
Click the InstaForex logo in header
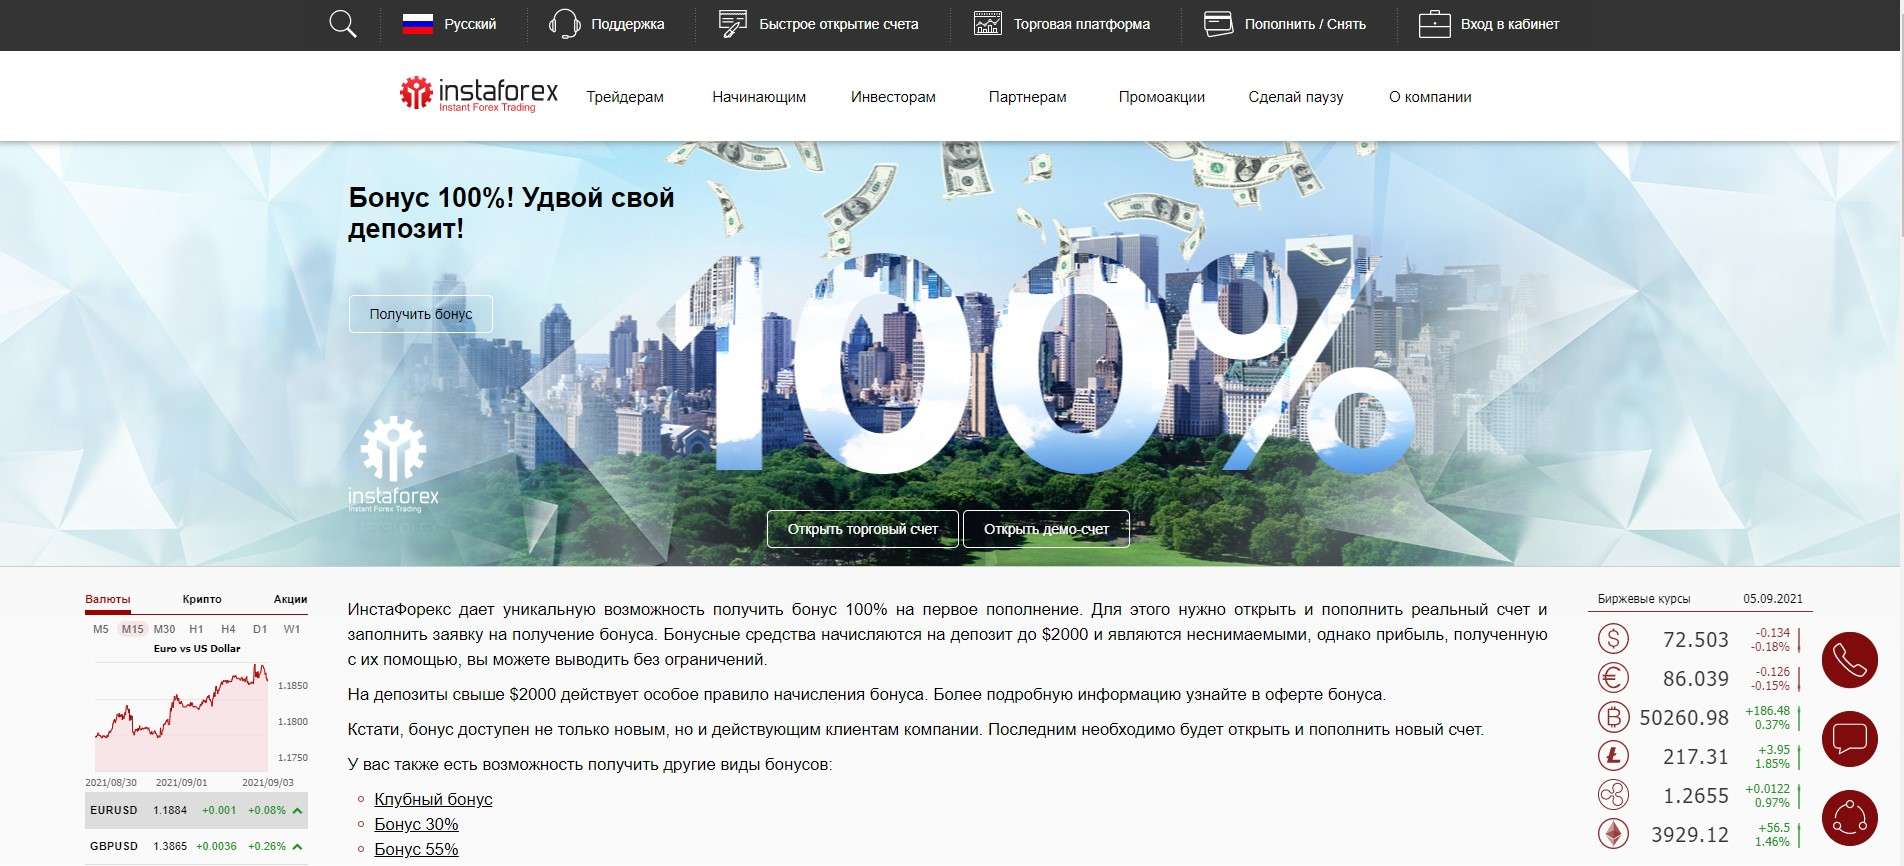click(x=479, y=95)
